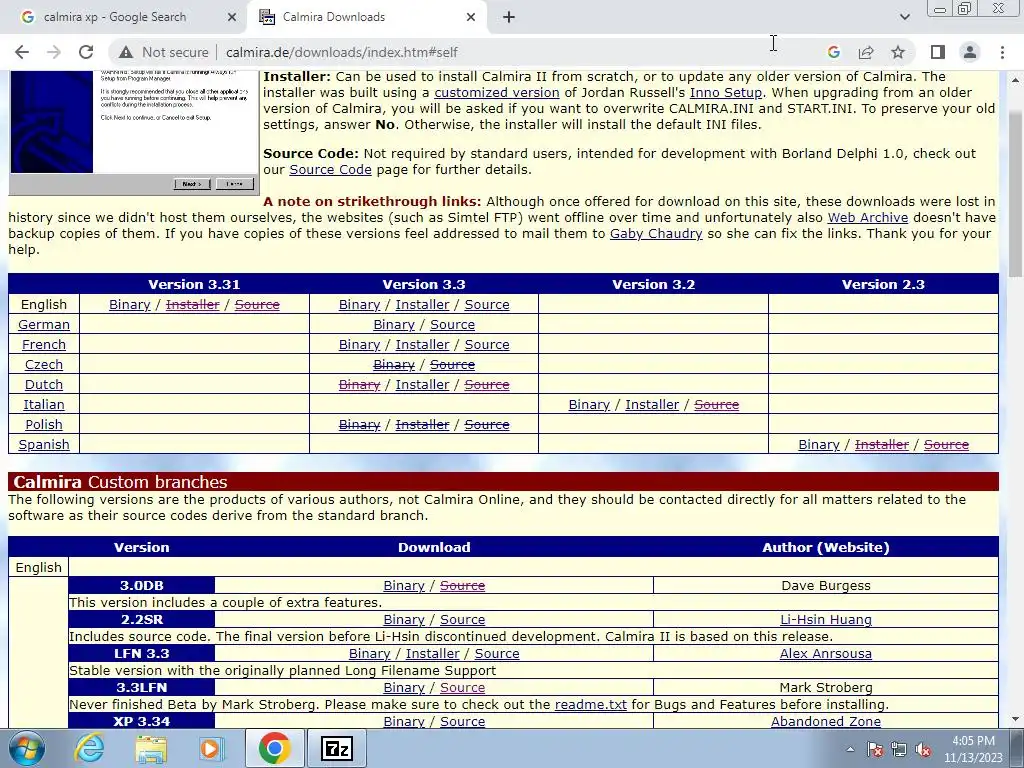Click the Chrome taskbar icon
The height and width of the screenshot is (768, 1024).
point(274,748)
